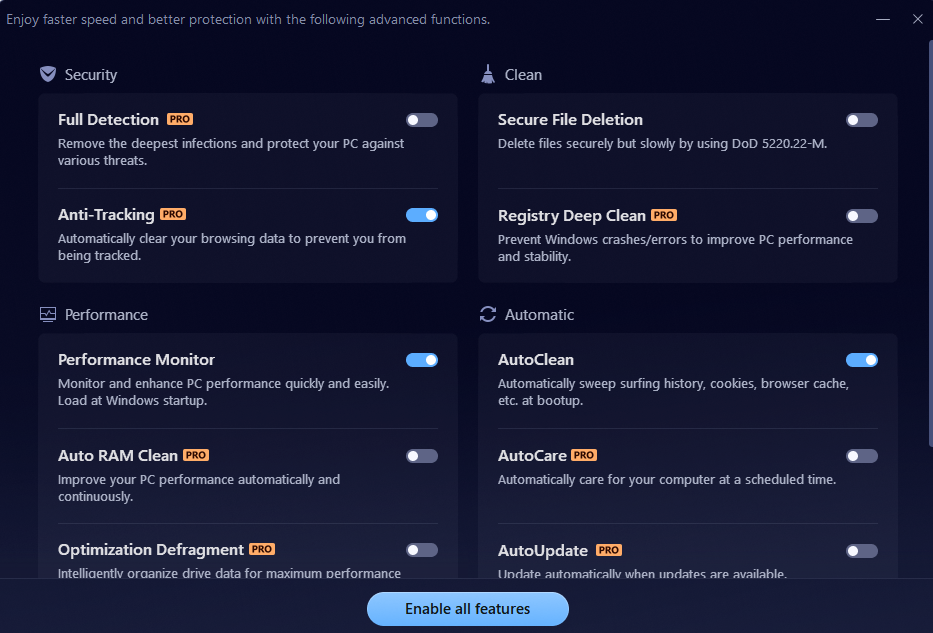Click the Security shield icon
933x633 pixels.
(48, 74)
